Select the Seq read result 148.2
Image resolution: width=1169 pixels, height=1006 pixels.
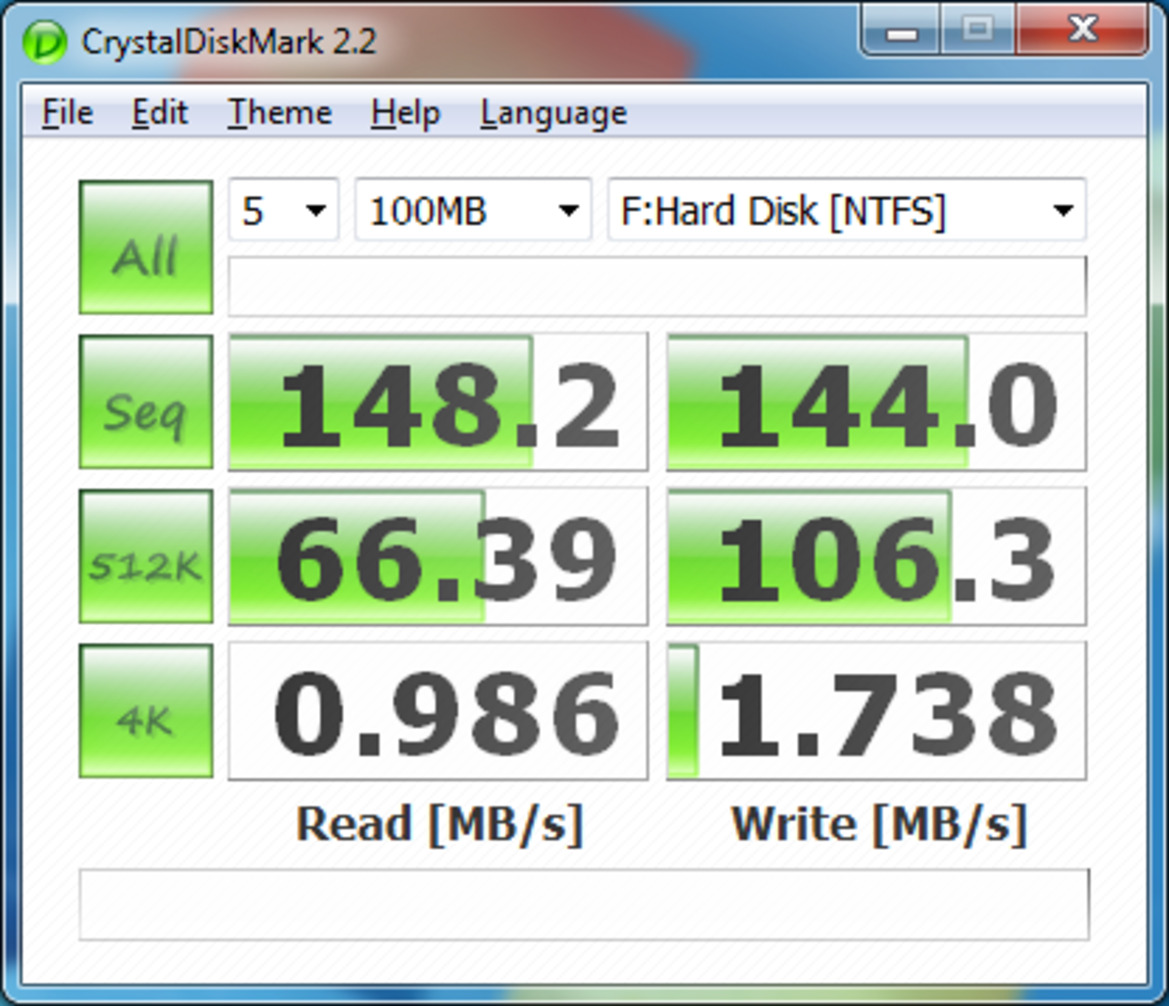pos(438,402)
